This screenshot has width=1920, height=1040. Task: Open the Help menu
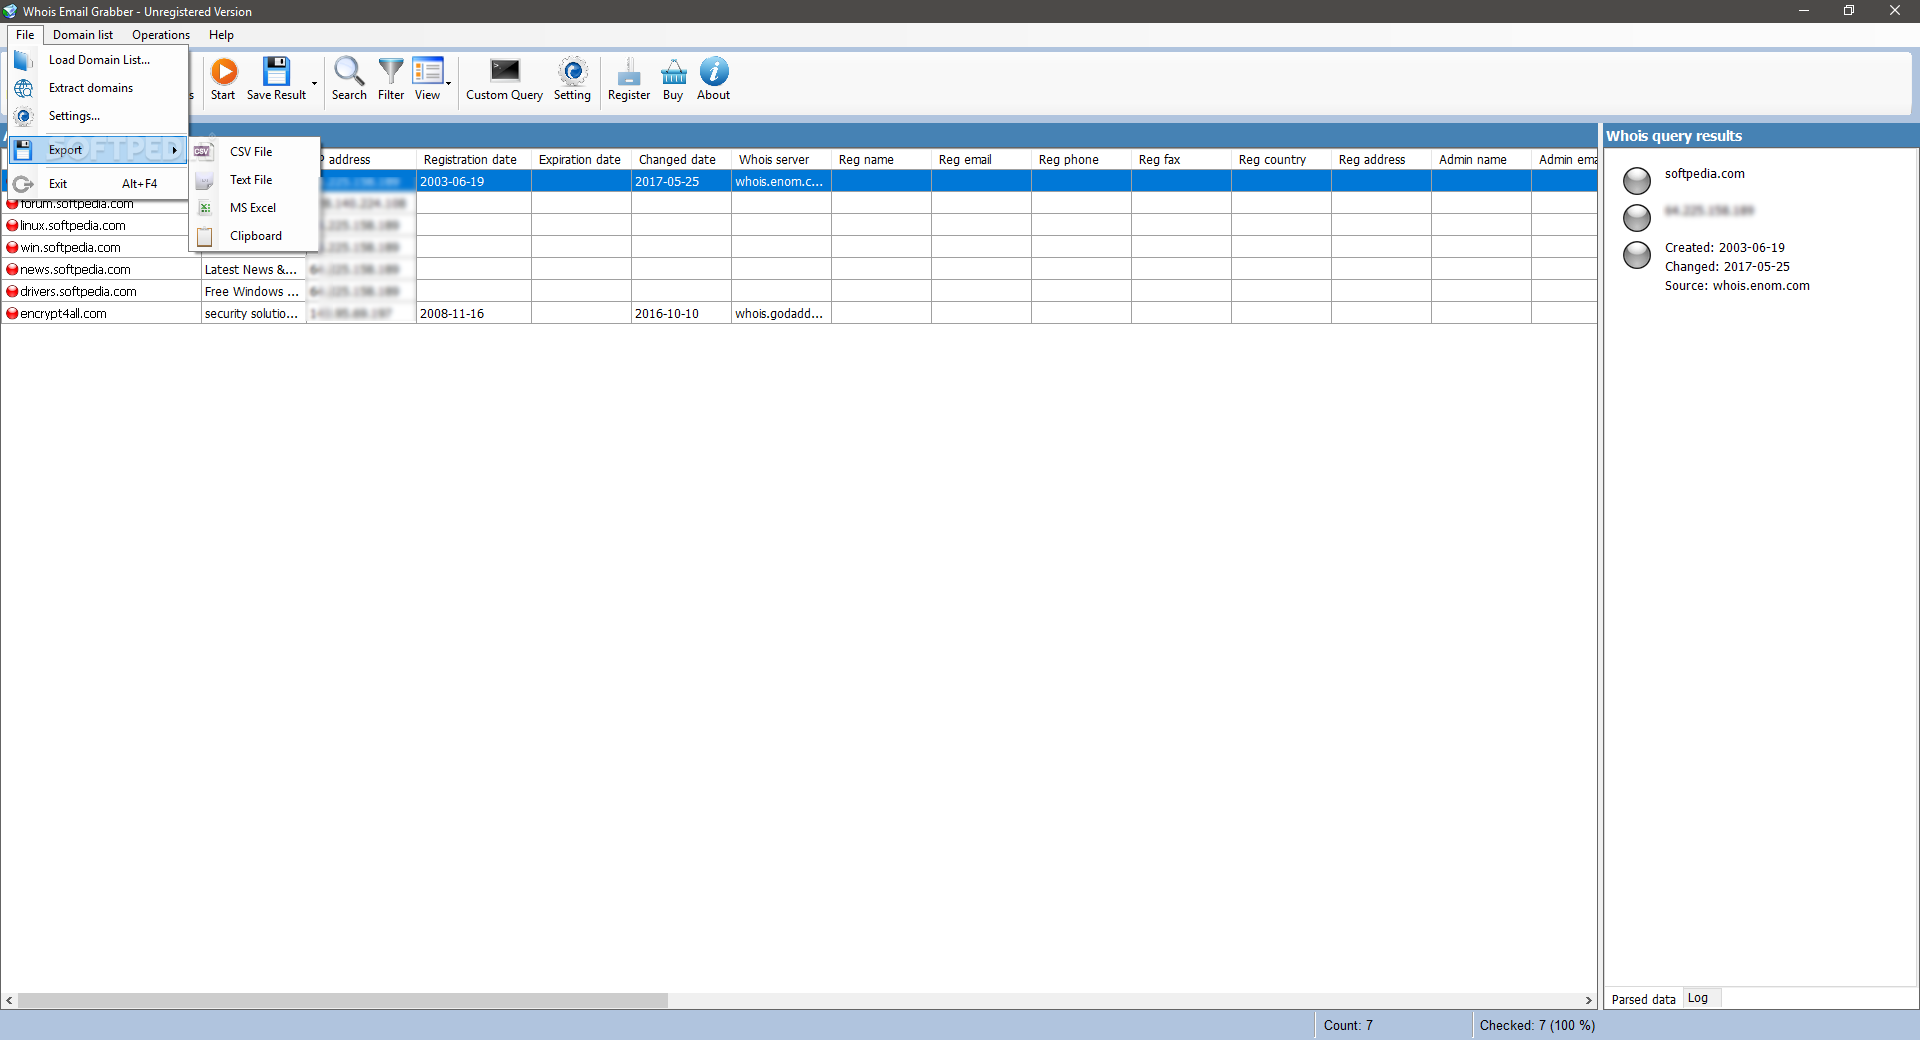221,35
